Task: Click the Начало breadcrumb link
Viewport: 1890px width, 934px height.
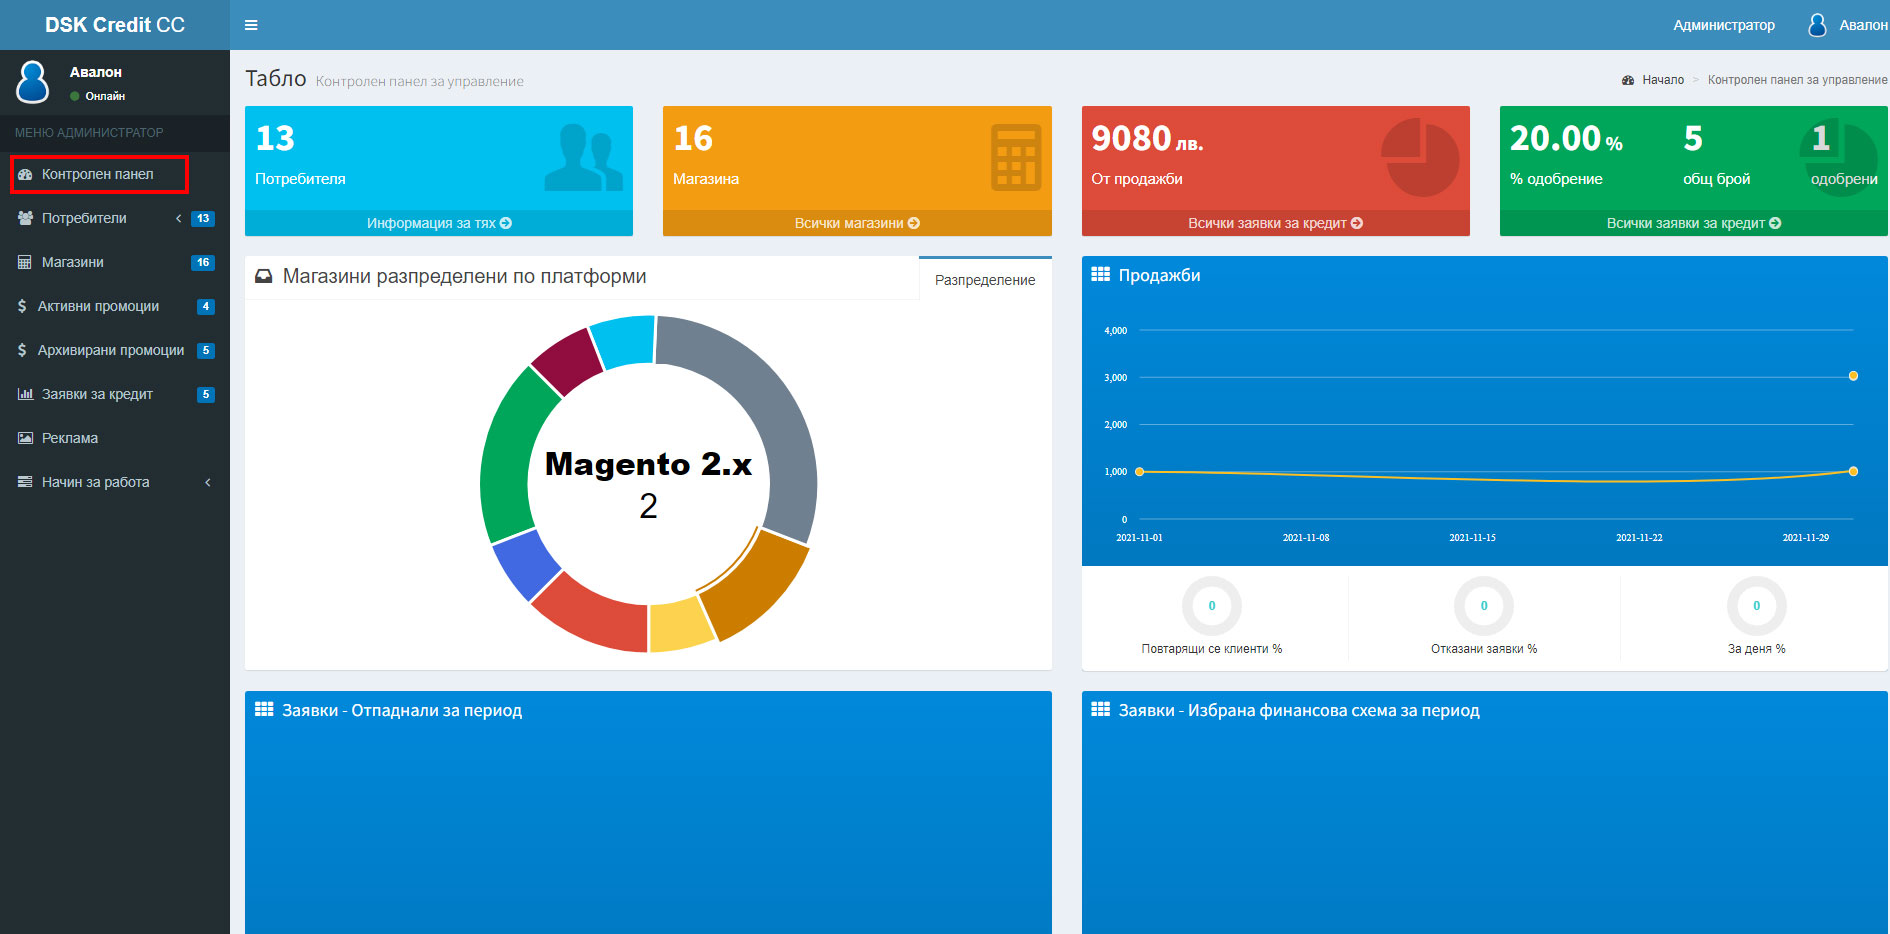Action: pos(1663,80)
